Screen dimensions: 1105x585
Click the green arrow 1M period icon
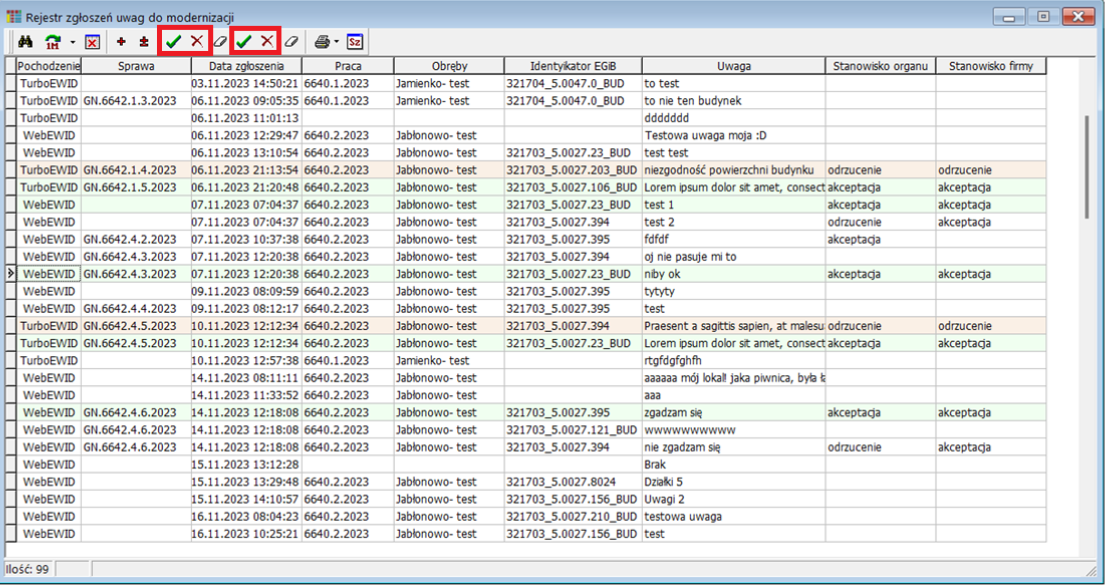(x=53, y=42)
